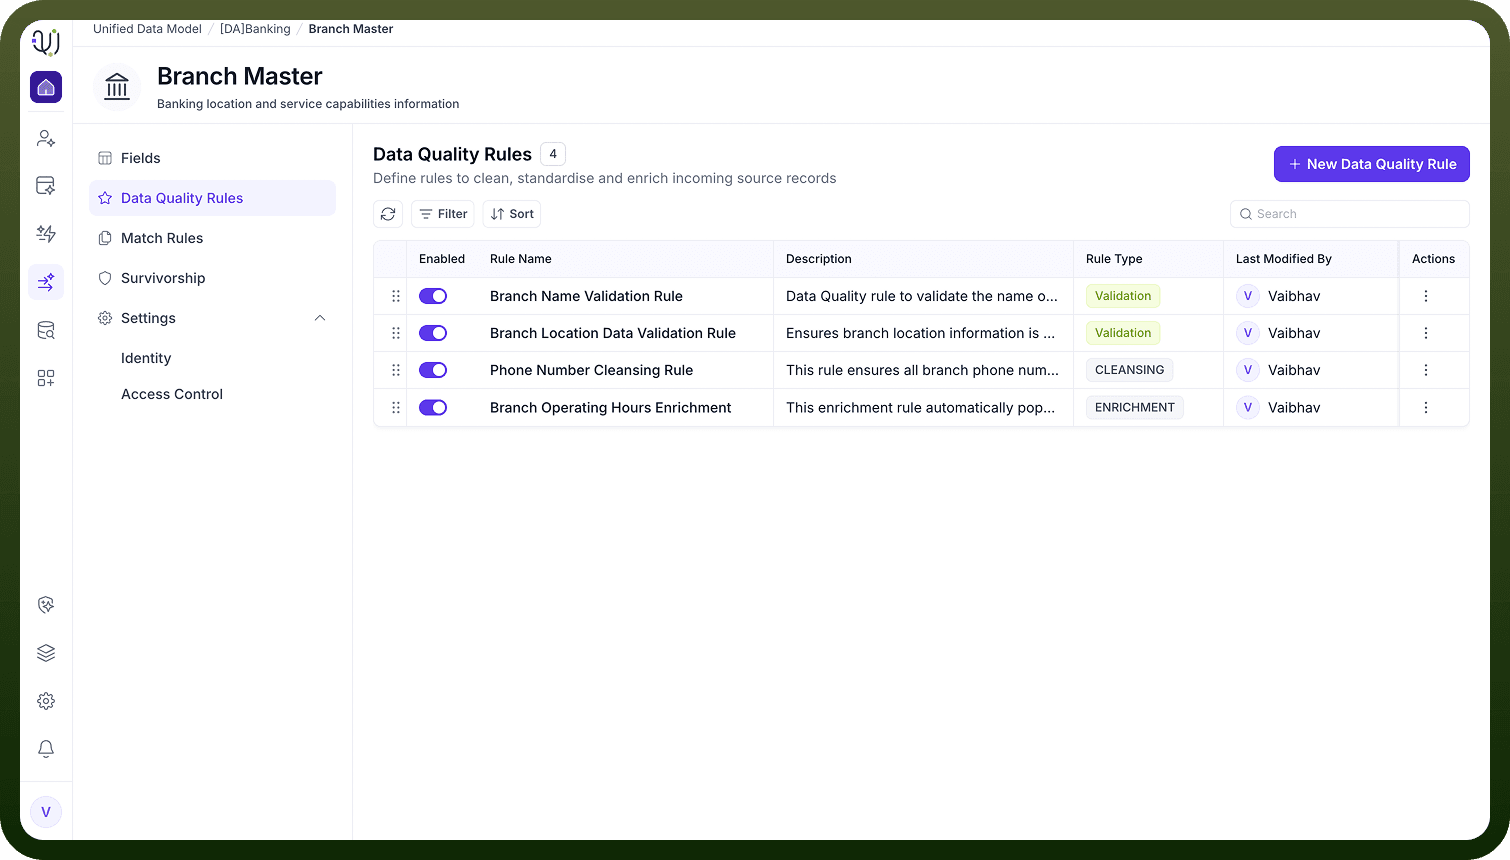Open Survivorship section
Viewport: 1510px width, 860px height.
click(212, 278)
